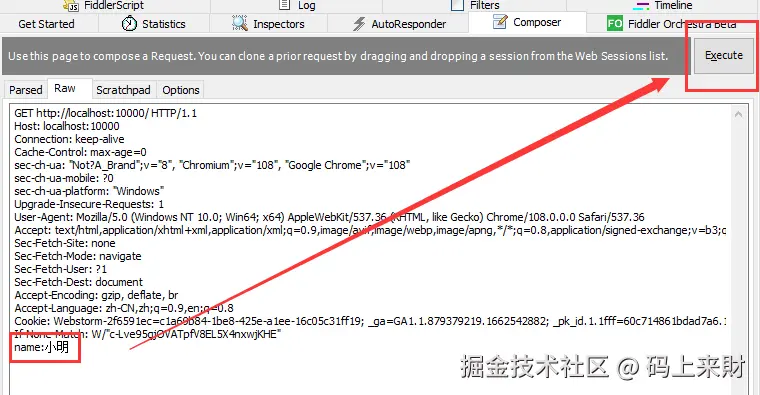Image resolution: width=760 pixels, height=395 pixels.
Task: Select the Composer tab
Action: click(x=527, y=22)
